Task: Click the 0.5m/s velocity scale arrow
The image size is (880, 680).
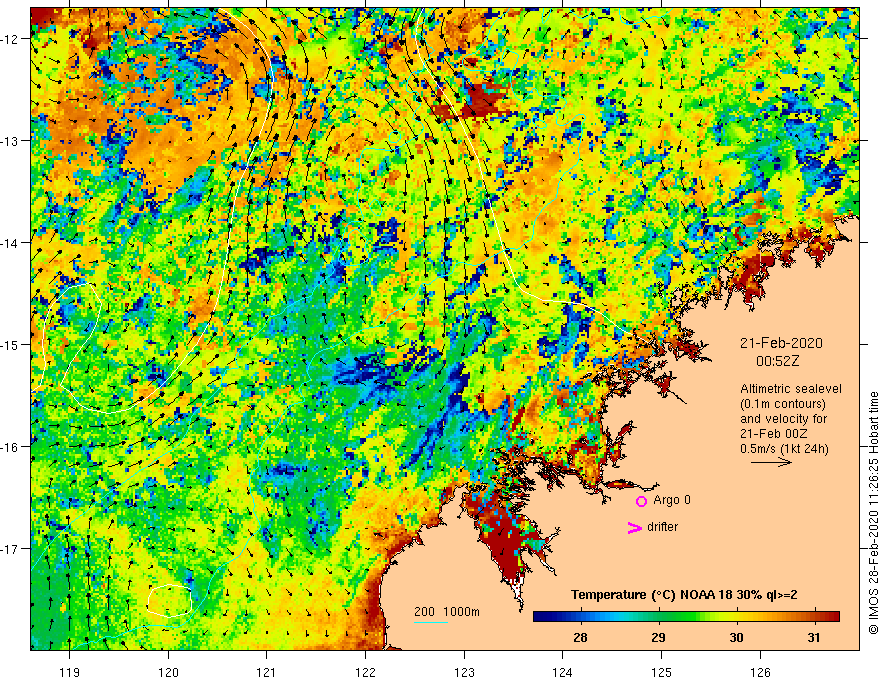Action: pyautogui.click(x=771, y=462)
